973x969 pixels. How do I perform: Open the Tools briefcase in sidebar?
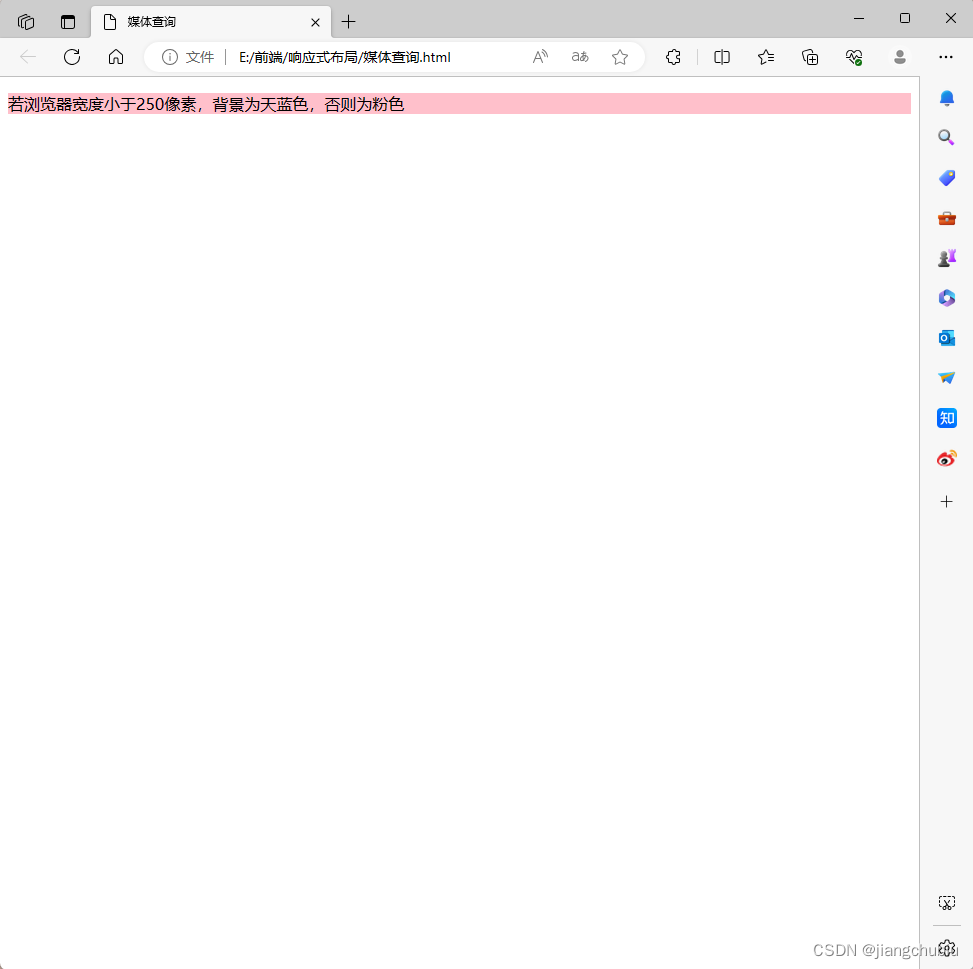(946, 218)
